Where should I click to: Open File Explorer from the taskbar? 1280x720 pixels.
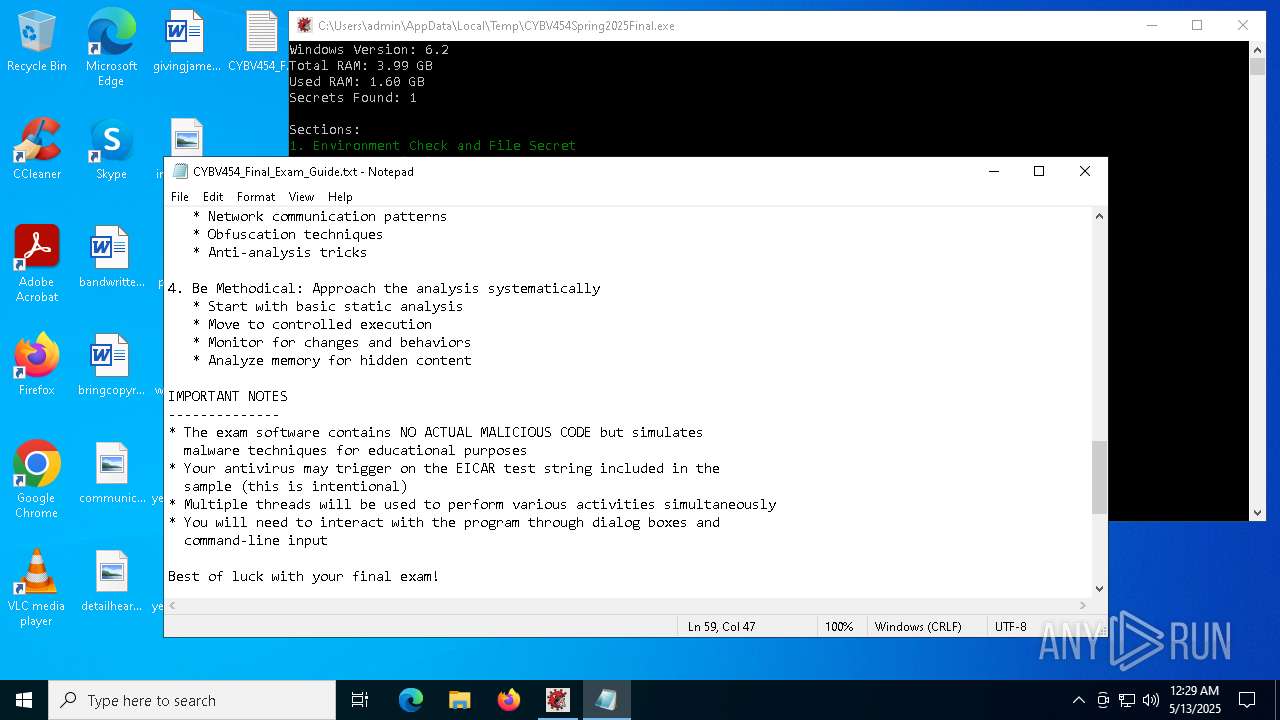[x=459, y=700]
